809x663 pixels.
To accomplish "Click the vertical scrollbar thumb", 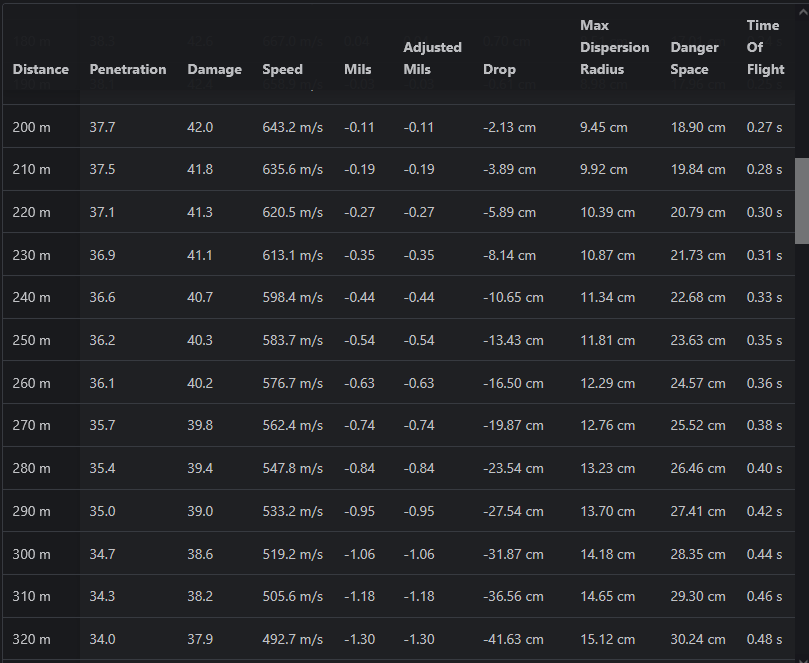I will point(801,200).
